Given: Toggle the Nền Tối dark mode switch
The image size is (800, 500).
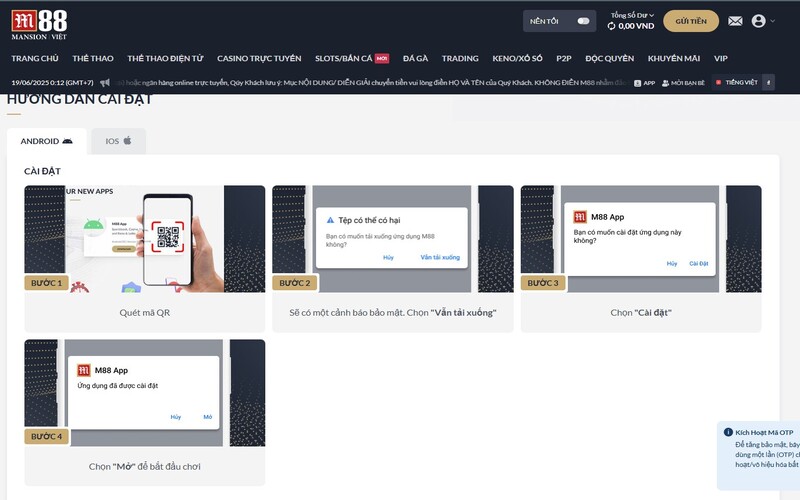Looking at the screenshot, I should (583, 21).
